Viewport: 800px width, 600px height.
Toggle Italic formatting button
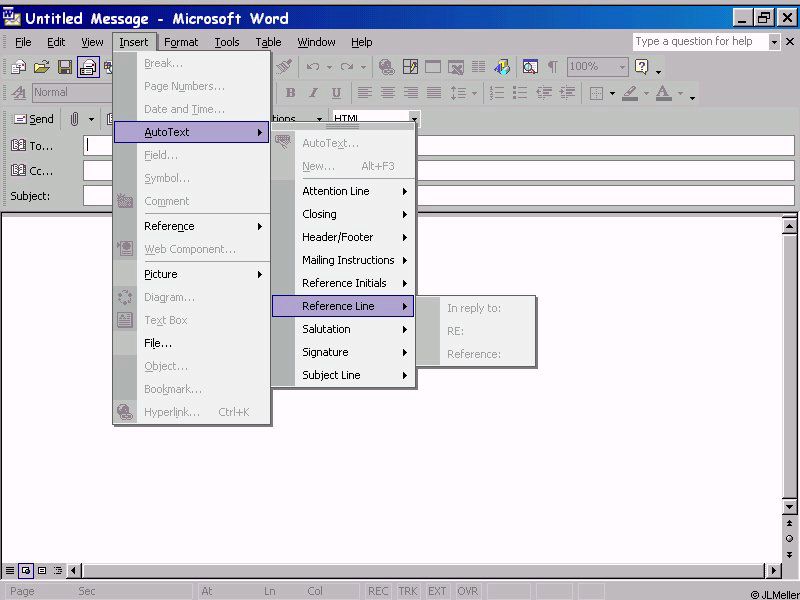pos(313,93)
